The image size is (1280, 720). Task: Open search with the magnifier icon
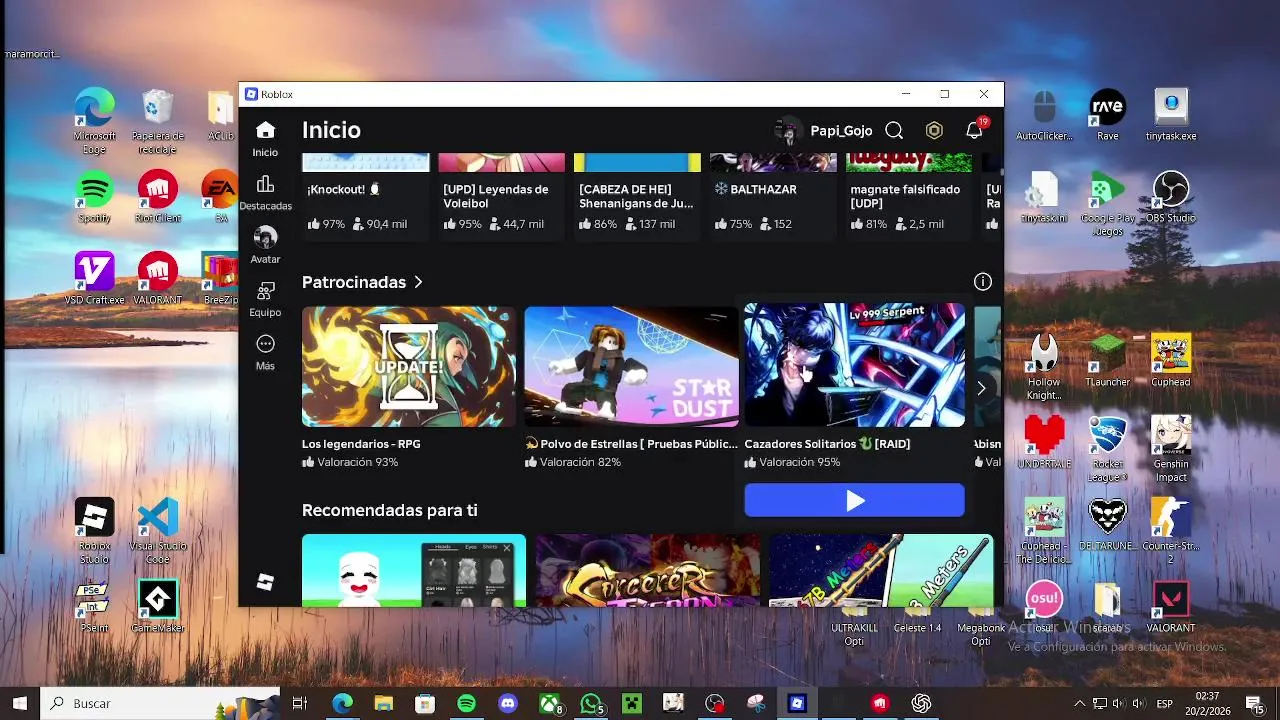pyautogui.click(x=894, y=131)
